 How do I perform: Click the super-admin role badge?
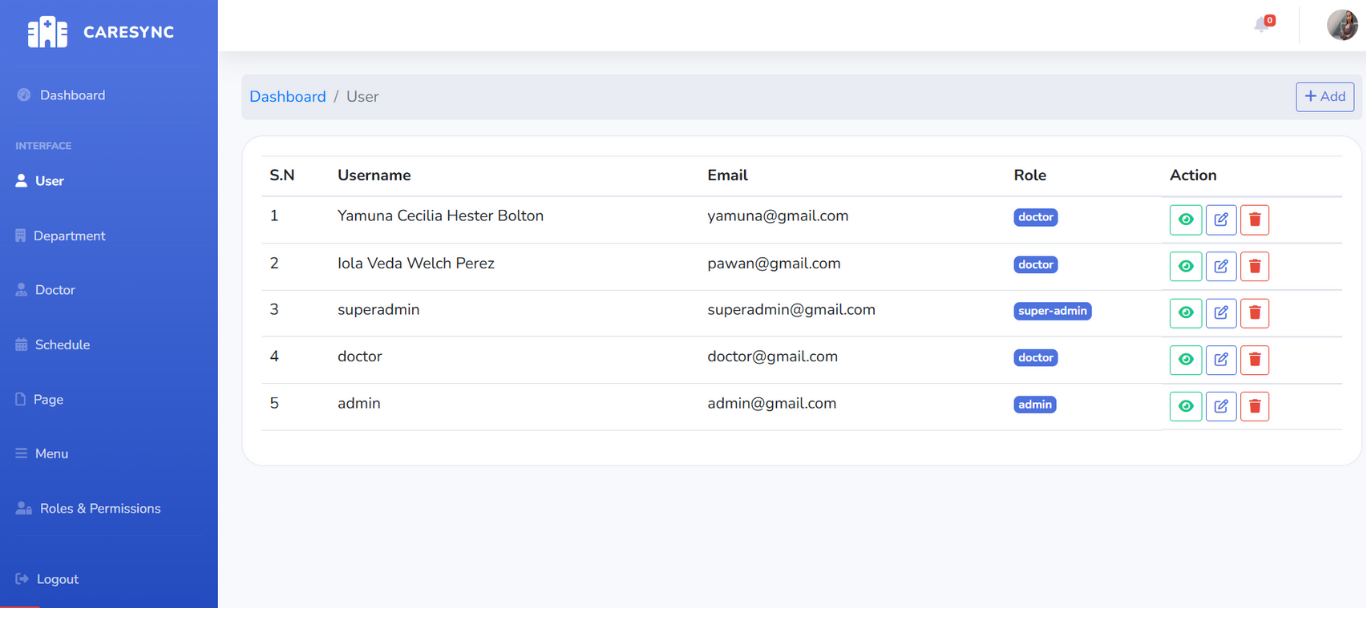click(1052, 311)
